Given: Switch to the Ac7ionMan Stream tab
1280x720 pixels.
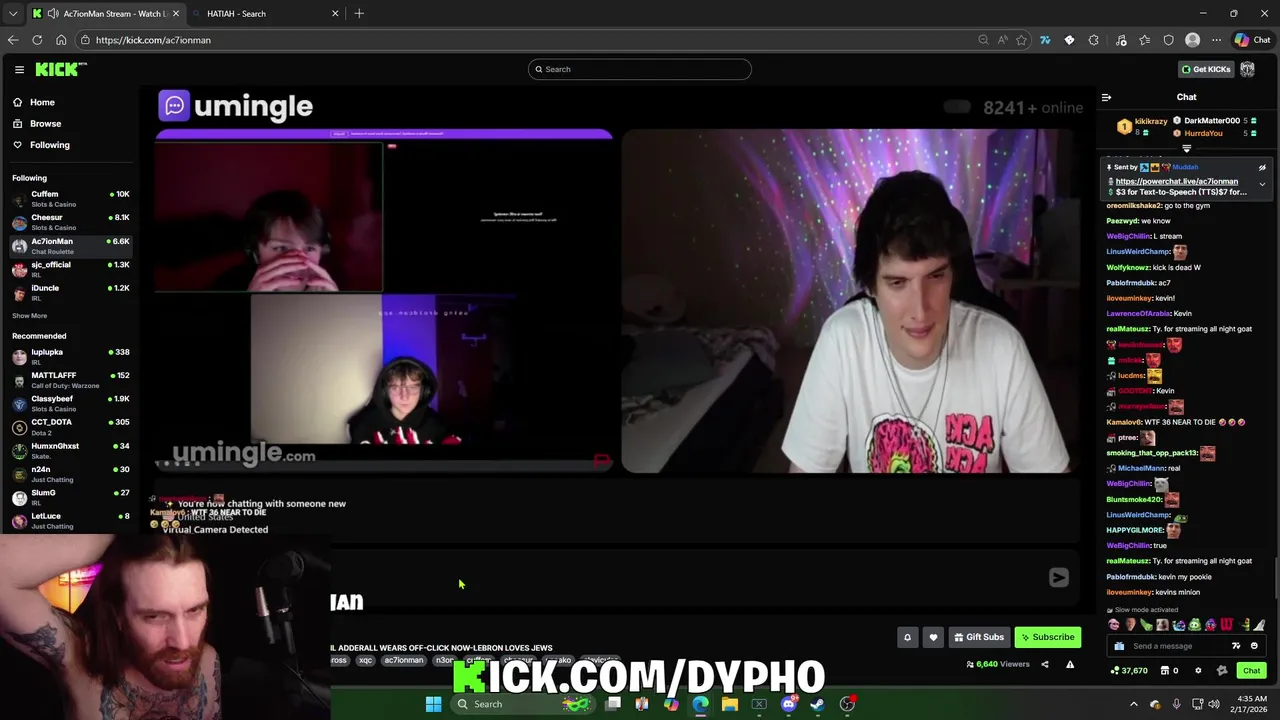Looking at the screenshot, I should [105, 14].
